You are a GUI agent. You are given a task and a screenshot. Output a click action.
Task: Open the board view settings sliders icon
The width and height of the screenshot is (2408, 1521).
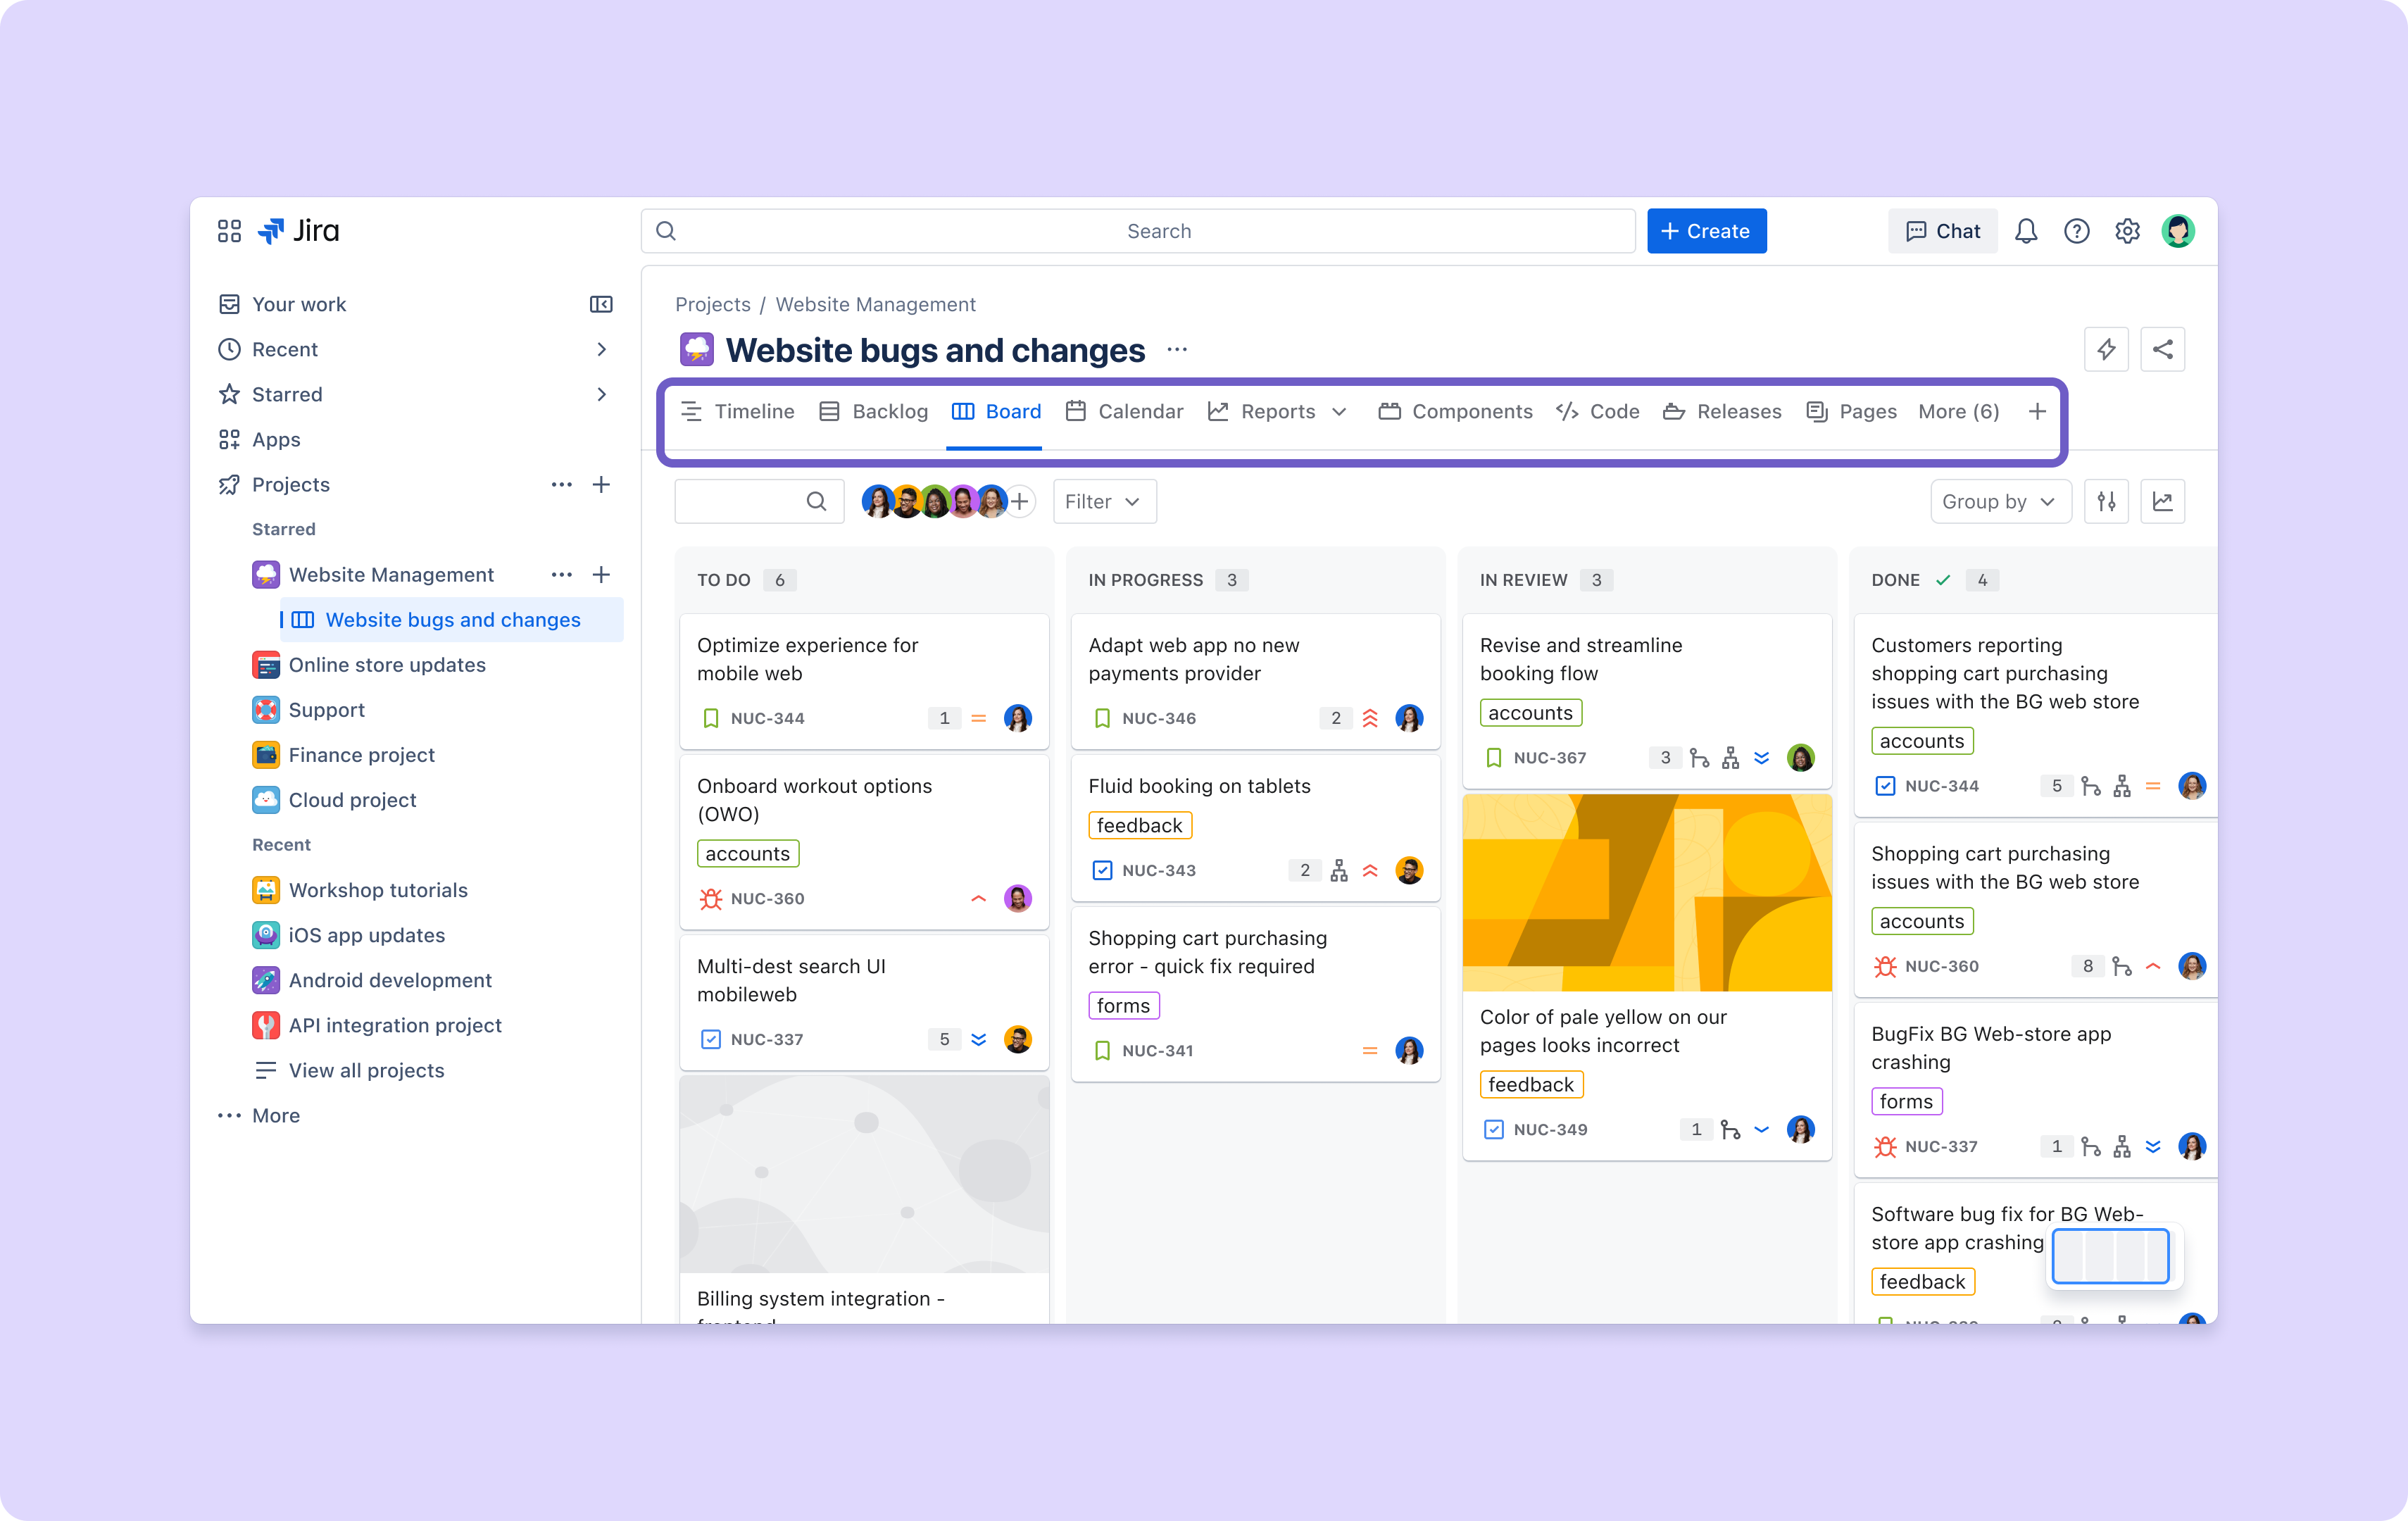(2106, 501)
